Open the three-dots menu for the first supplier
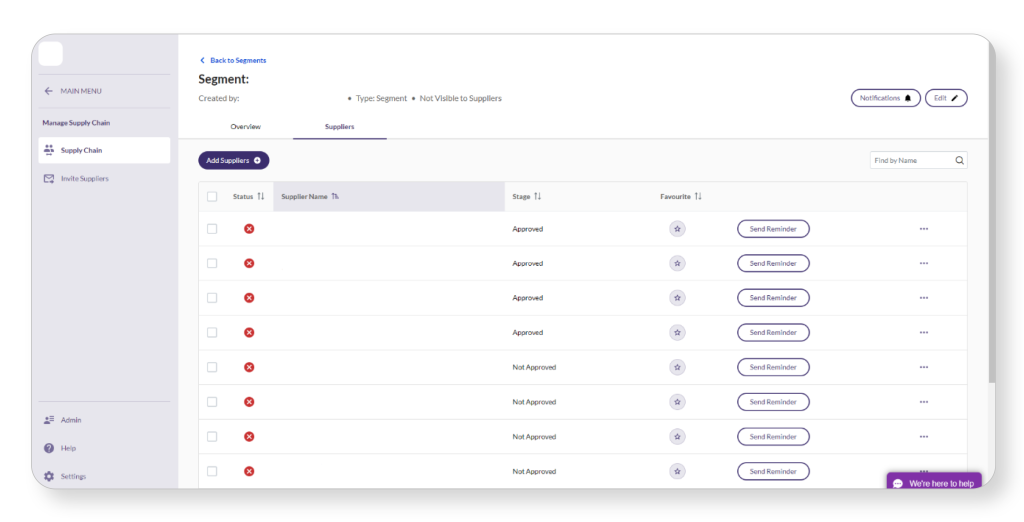1024x522 pixels. (x=923, y=229)
